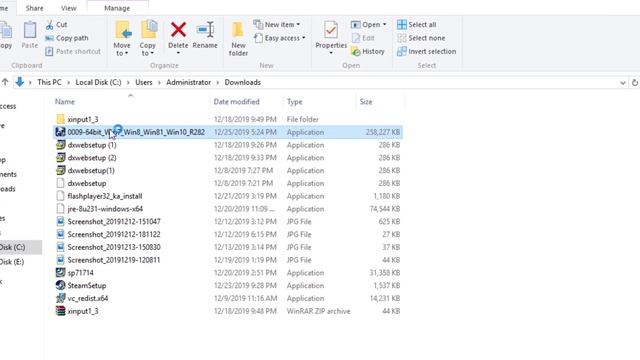Screen dimensions: 640x360
Task: Sort by Size column header
Action: [x=366, y=102]
